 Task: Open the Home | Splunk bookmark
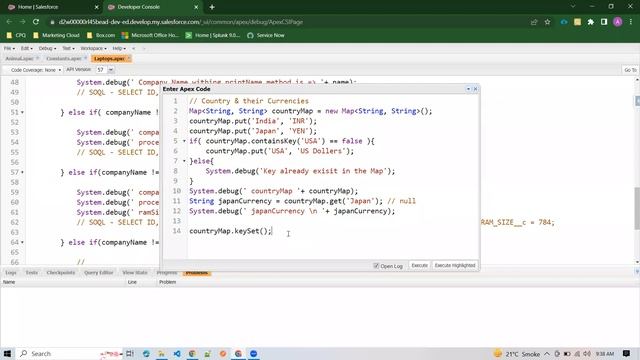click(213, 36)
